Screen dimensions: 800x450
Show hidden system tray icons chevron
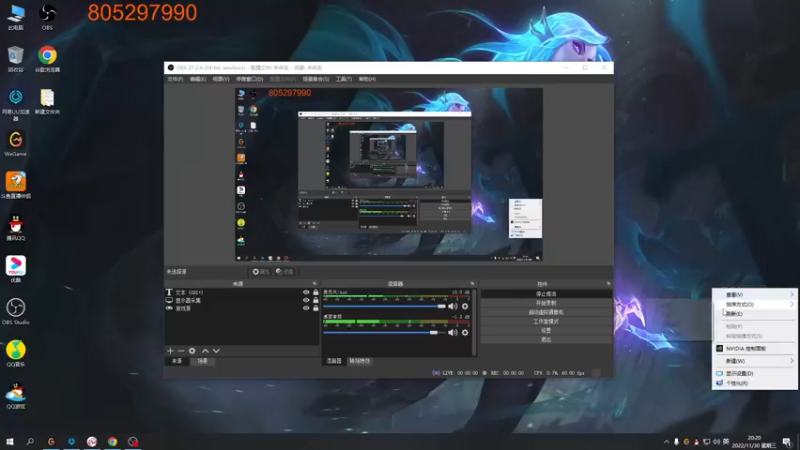(666, 442)
